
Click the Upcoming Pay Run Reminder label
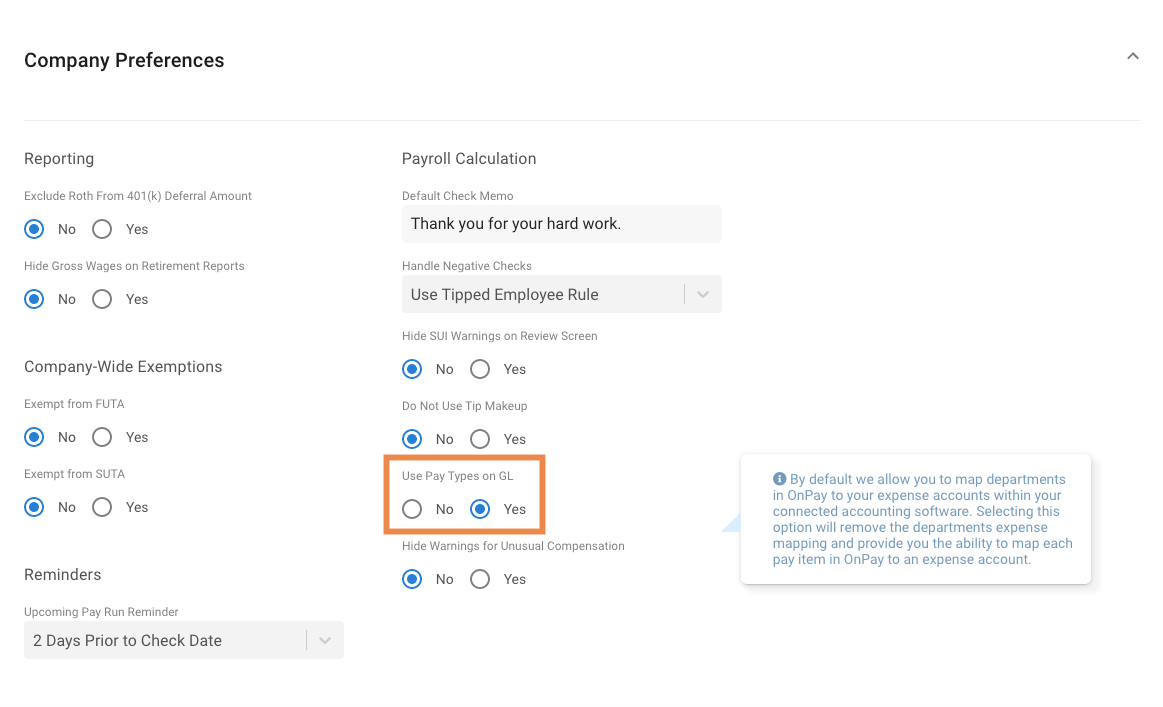(101, 612)
